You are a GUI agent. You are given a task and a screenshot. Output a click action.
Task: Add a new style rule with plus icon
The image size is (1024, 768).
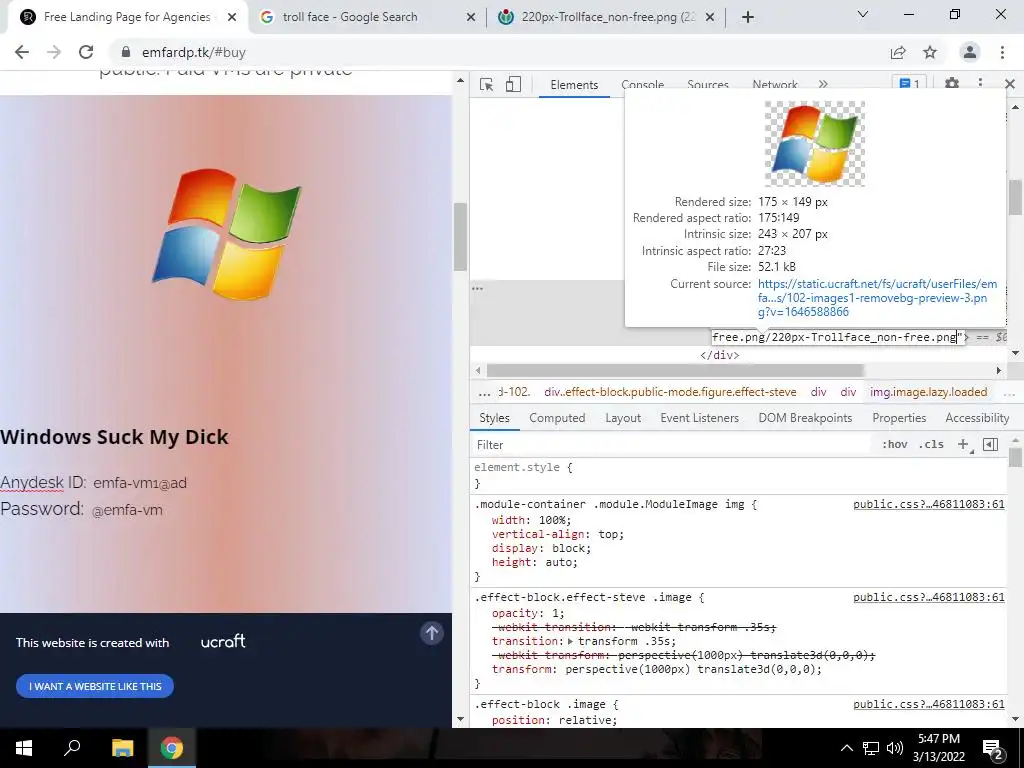(x=963, y=445)
